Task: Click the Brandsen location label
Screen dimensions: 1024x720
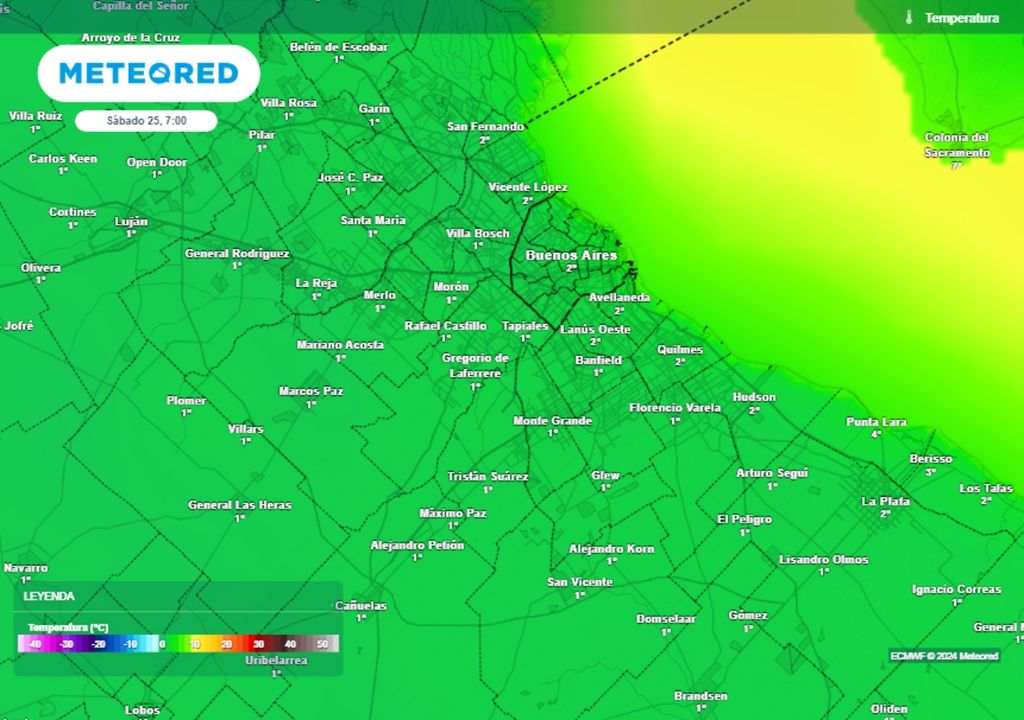Action: (x=700, y=696)
